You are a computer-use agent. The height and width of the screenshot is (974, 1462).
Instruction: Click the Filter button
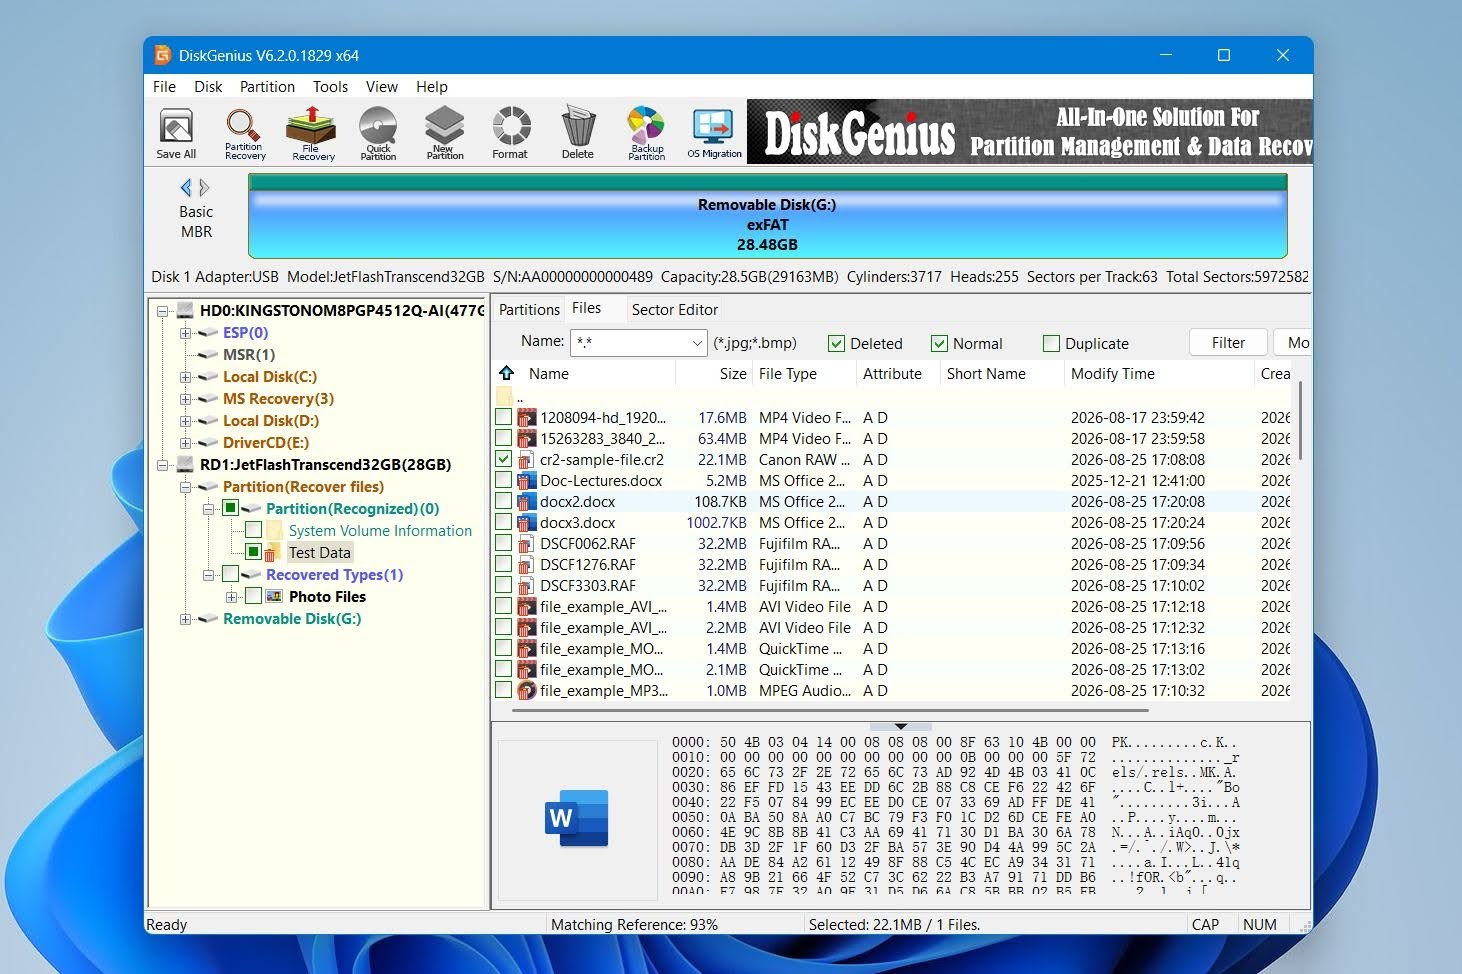pyautogui.click(x=1228, y=343)
